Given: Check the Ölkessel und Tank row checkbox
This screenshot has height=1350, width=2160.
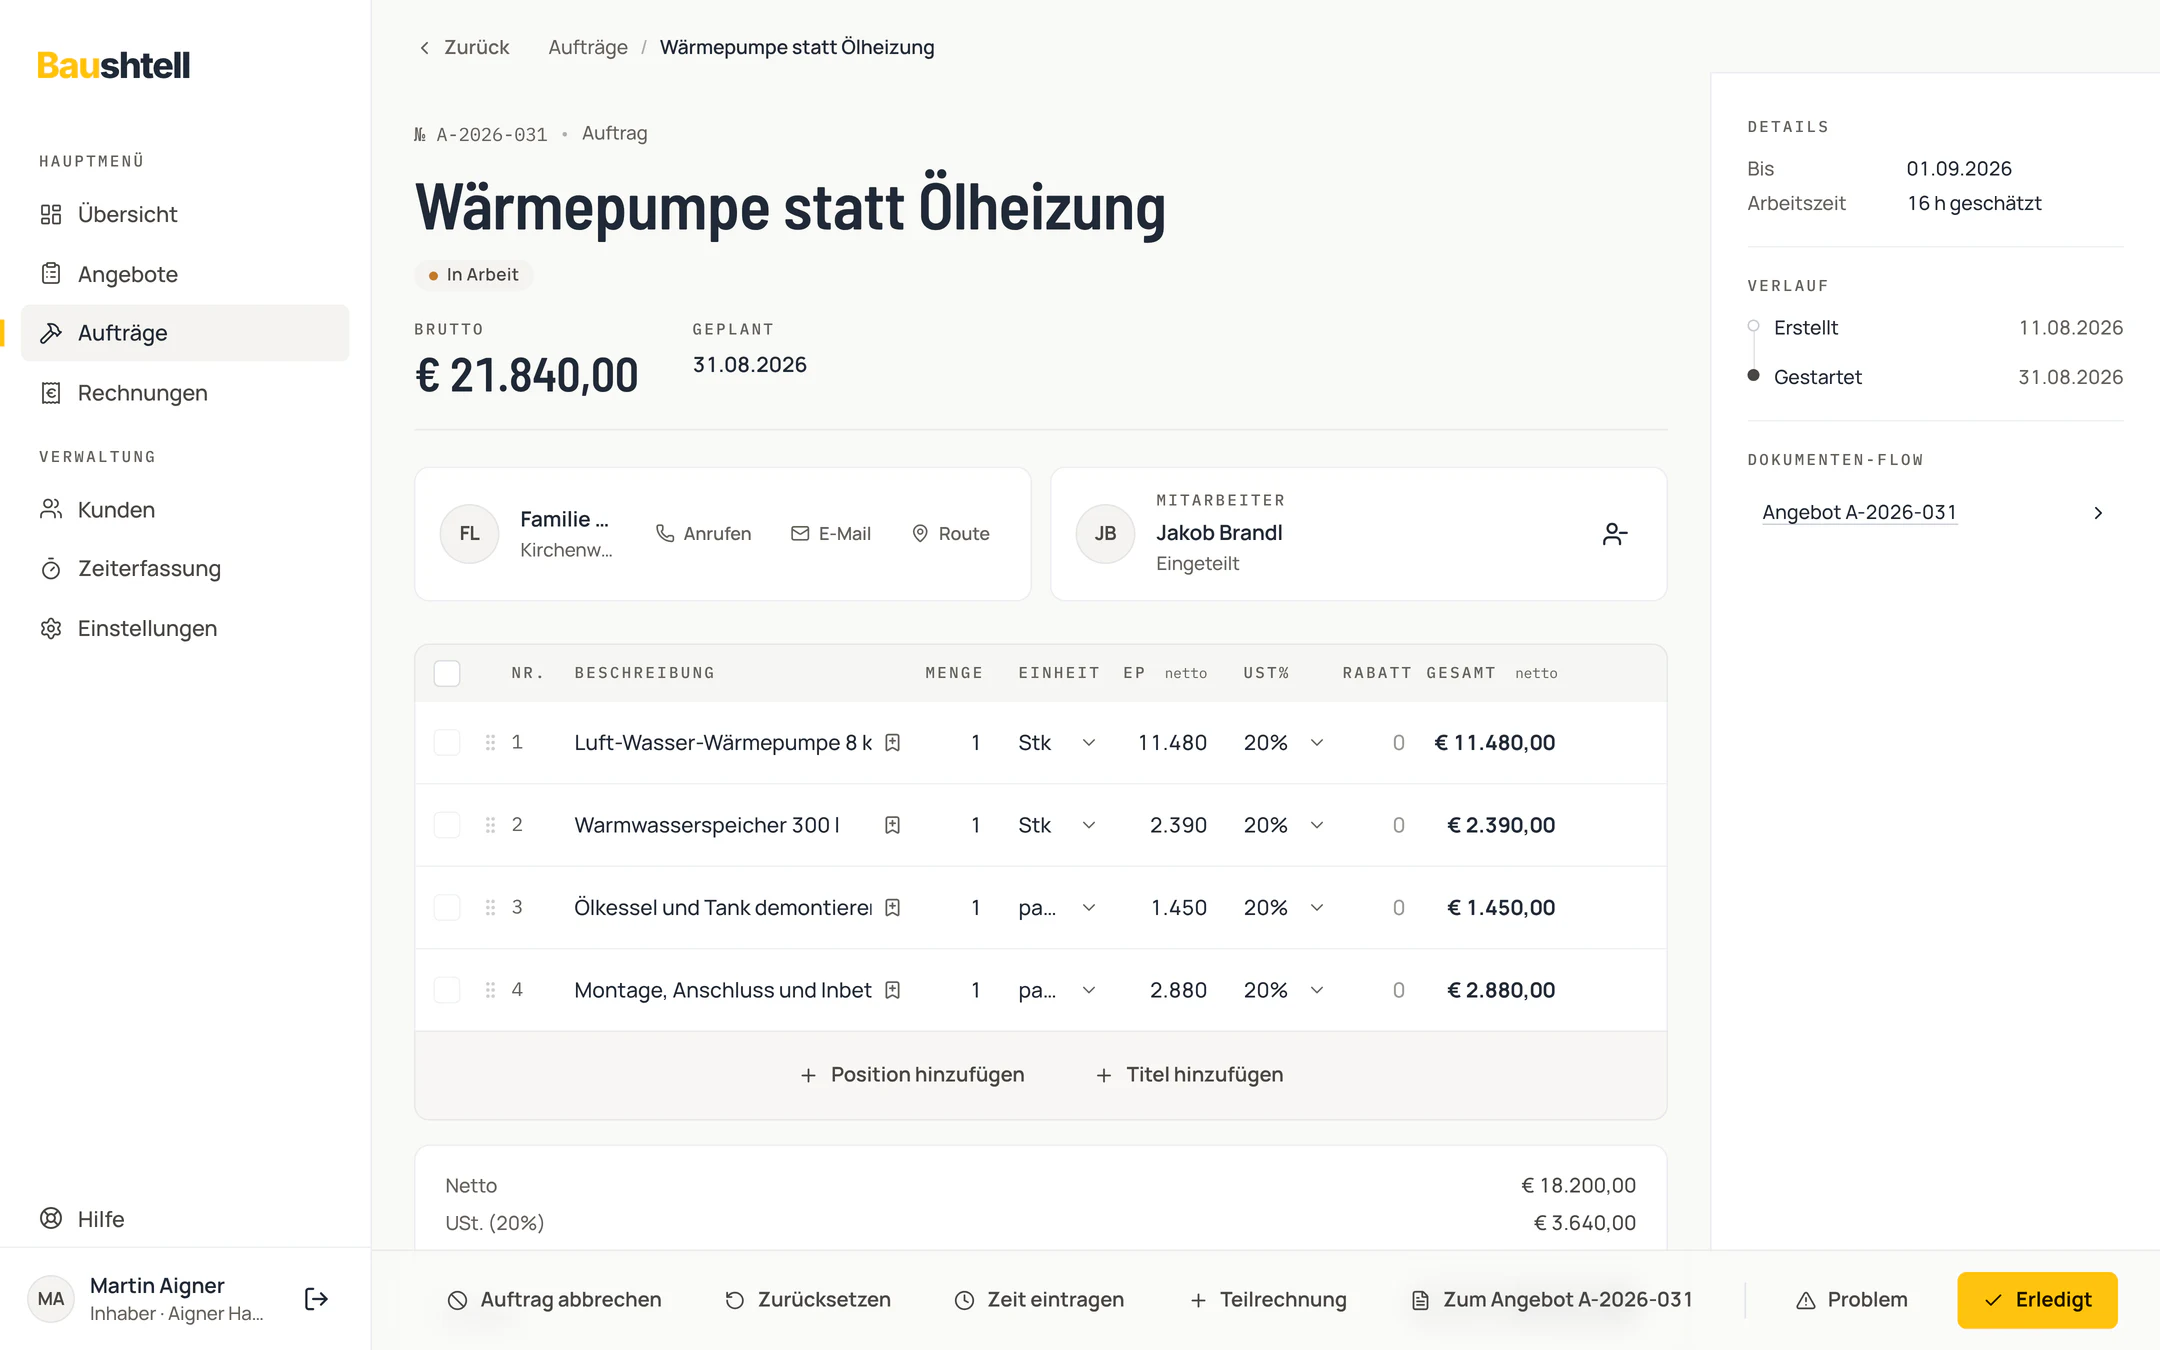Looking at the screenshot, I should tap(447, 908).
